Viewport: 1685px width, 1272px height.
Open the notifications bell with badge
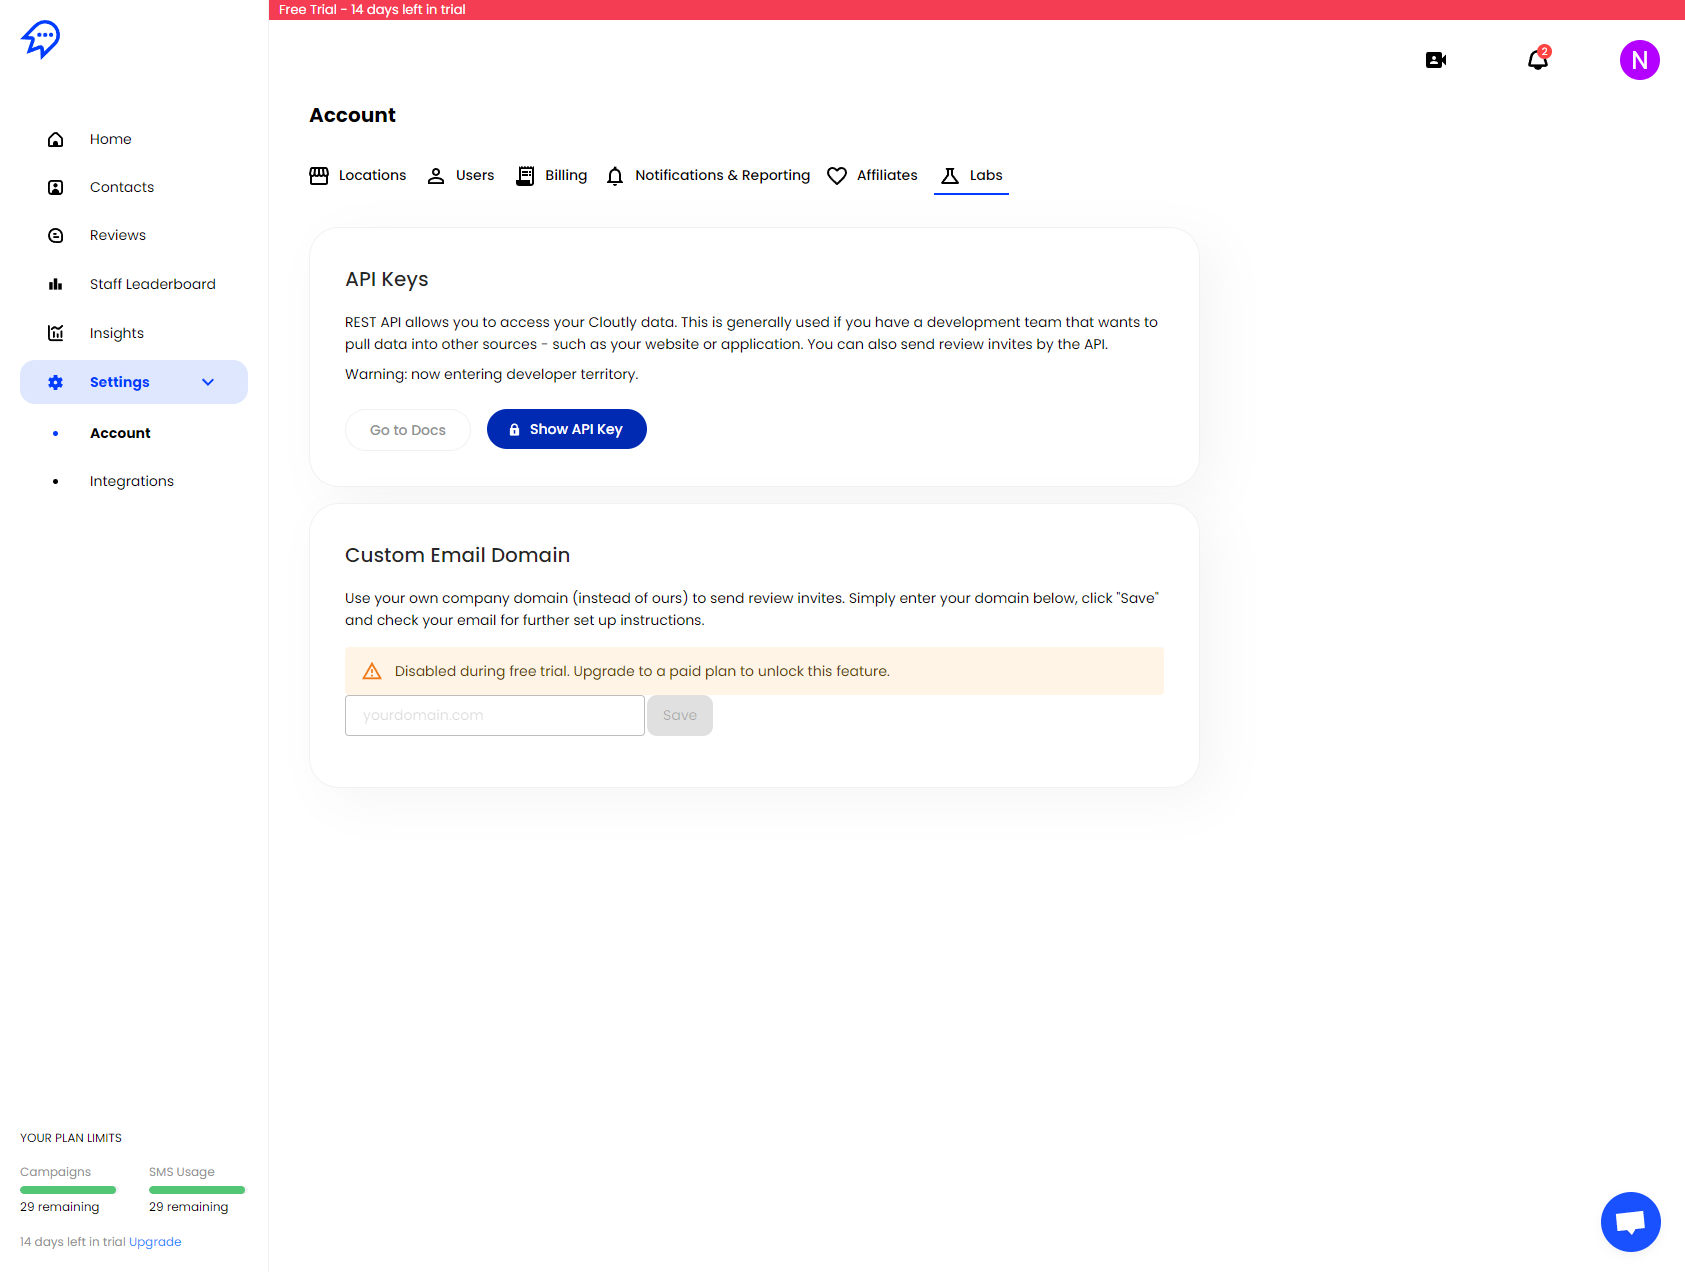(1538, 59)
